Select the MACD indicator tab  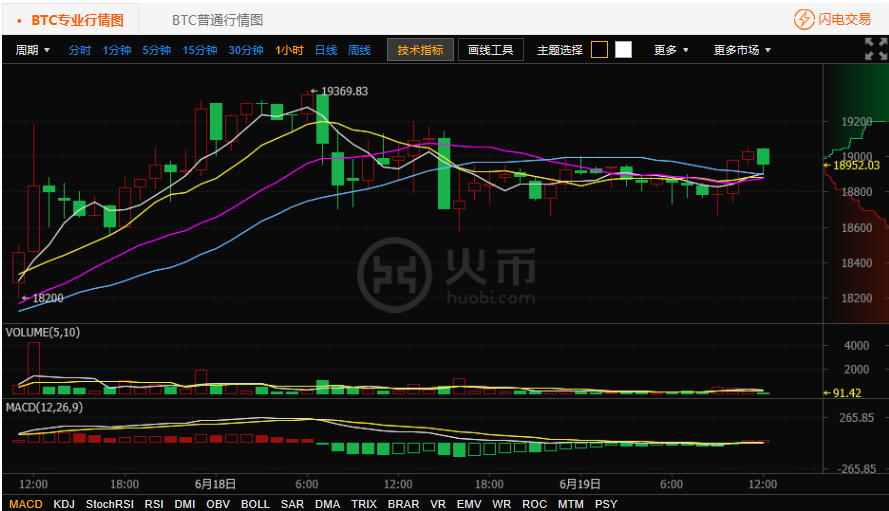pos(26,504)
